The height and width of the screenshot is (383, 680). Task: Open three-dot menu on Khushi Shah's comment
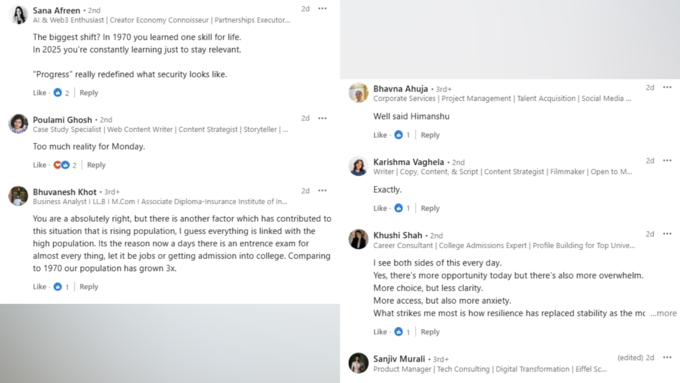click(667, 234)
